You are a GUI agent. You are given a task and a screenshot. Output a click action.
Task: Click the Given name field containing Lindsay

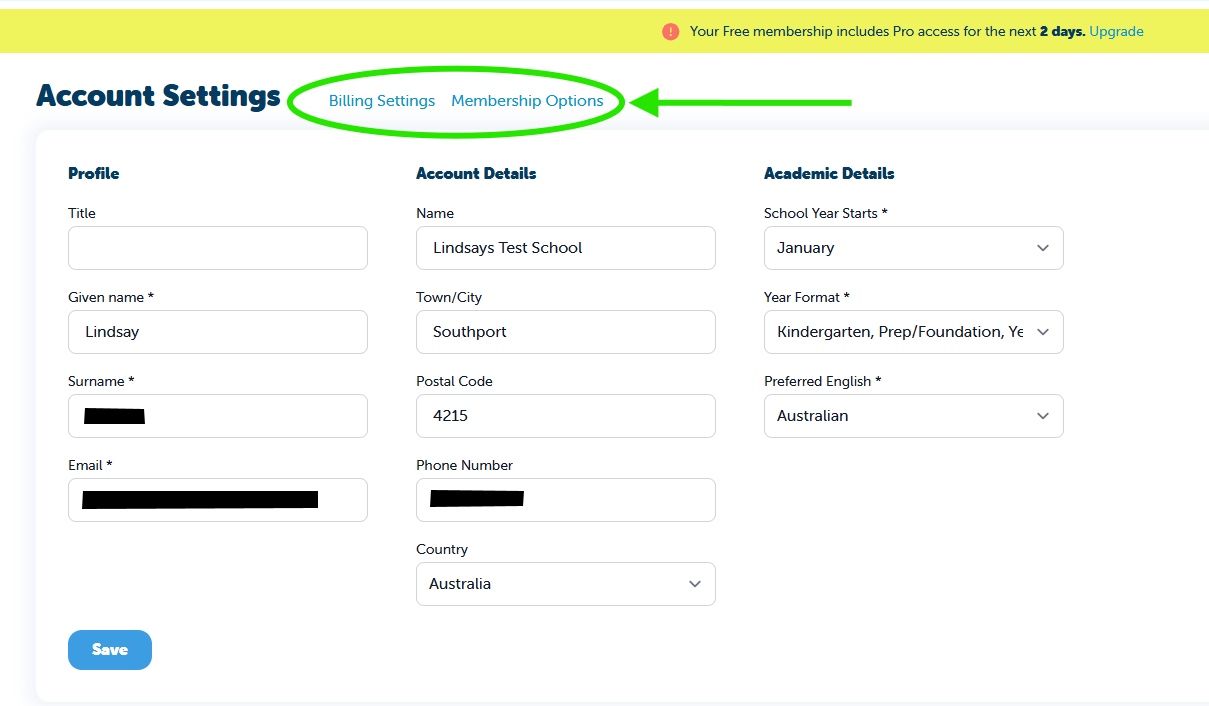[x=218, y=332]
